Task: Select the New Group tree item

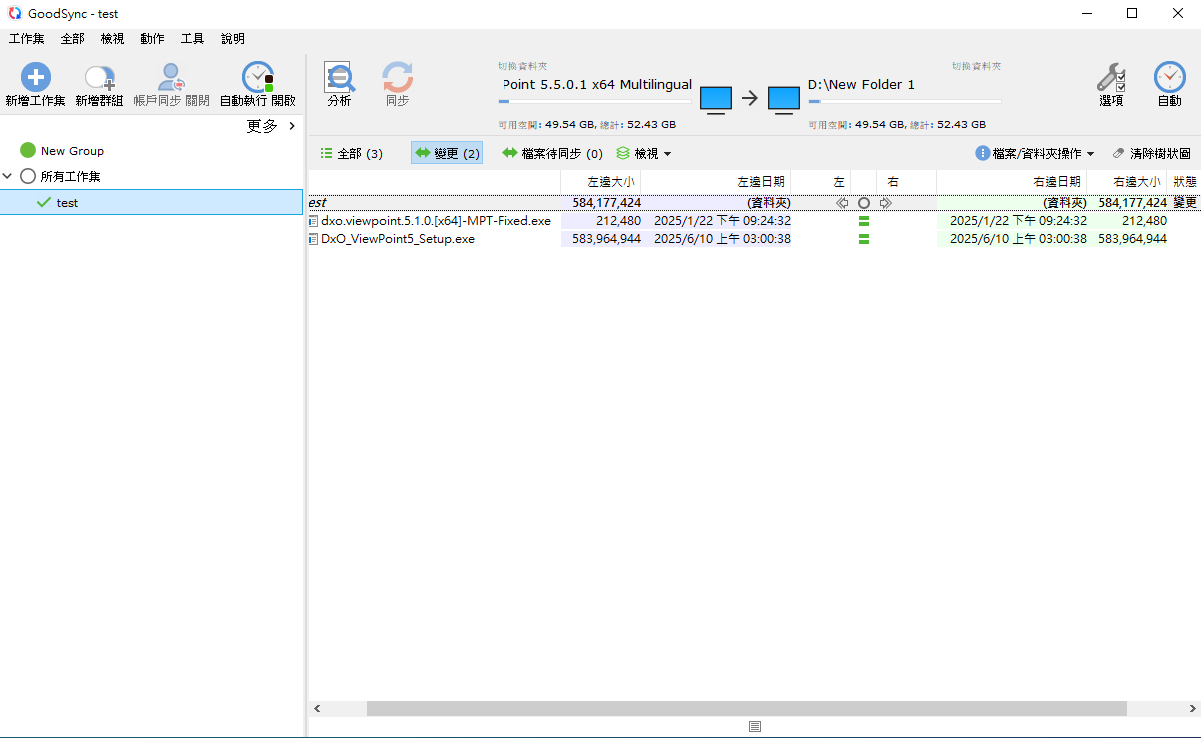Action: point(72,151)
